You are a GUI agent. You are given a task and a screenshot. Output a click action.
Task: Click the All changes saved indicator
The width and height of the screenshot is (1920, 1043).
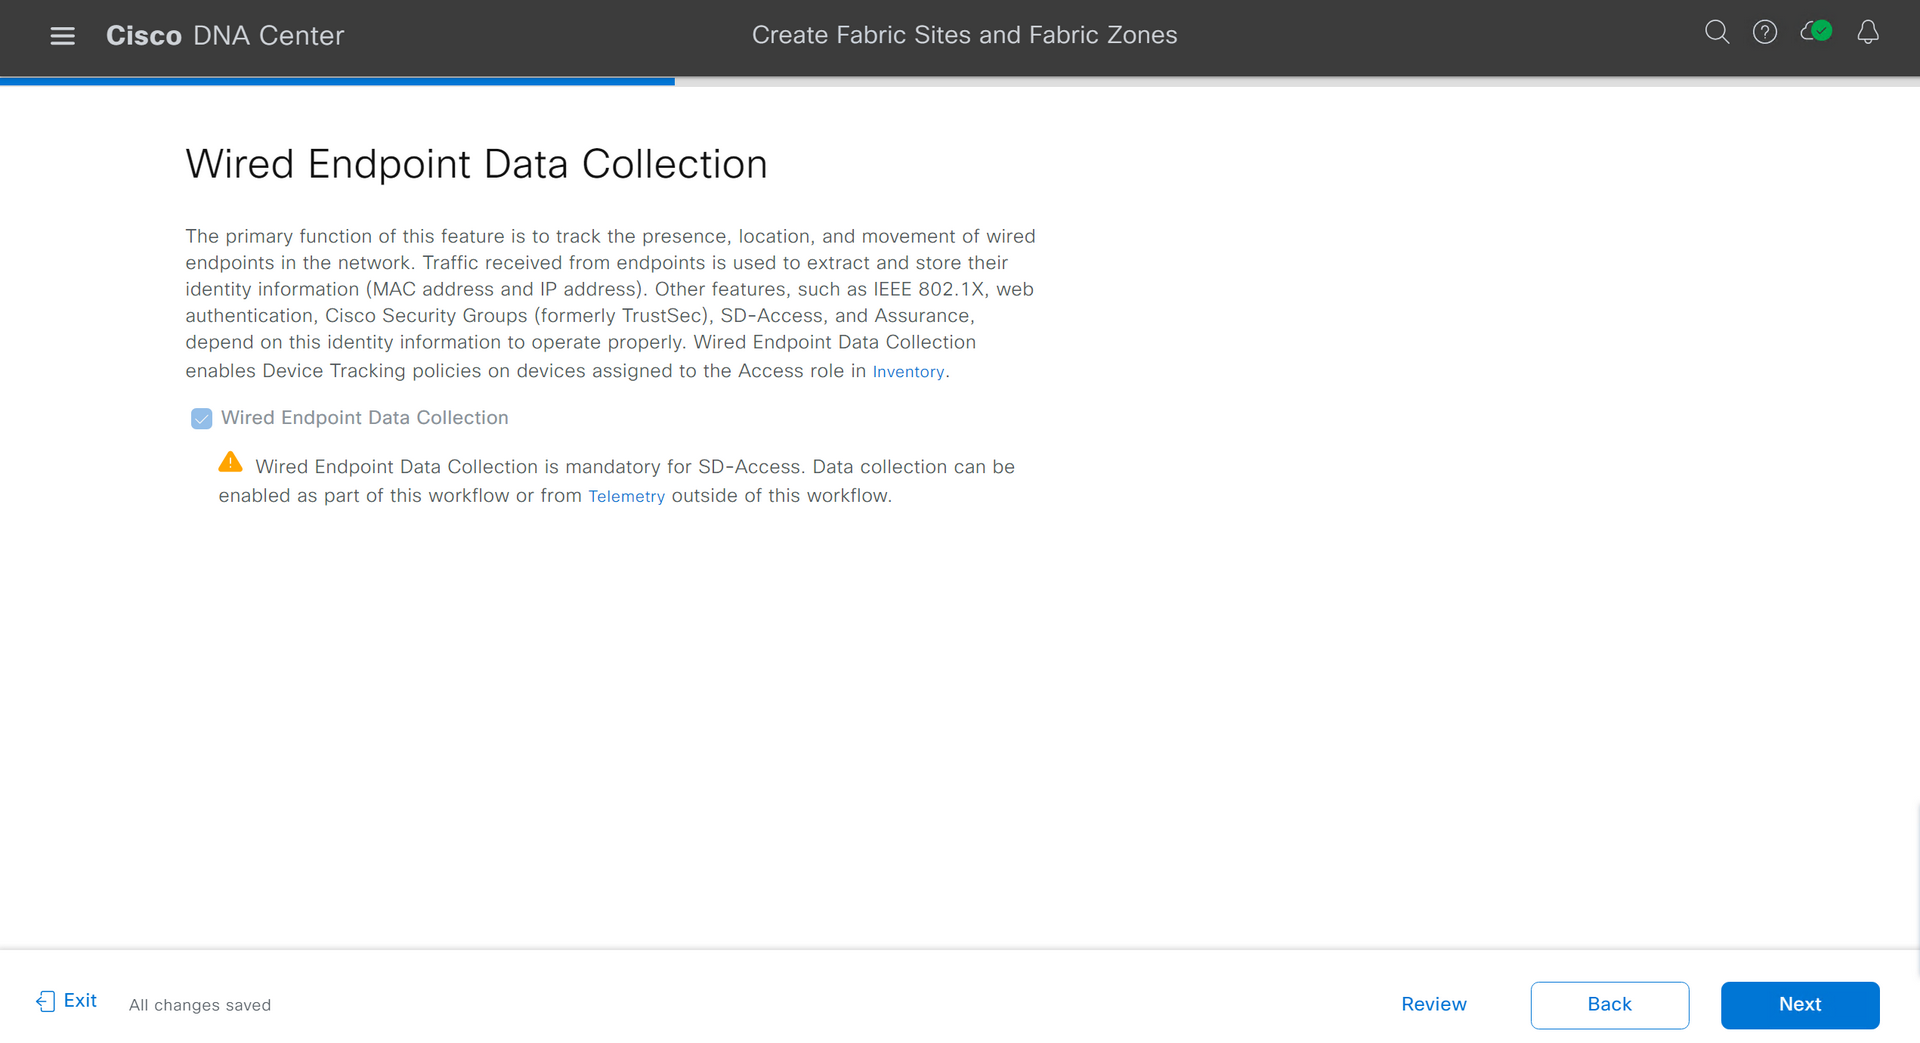(x=199, y=1005)
